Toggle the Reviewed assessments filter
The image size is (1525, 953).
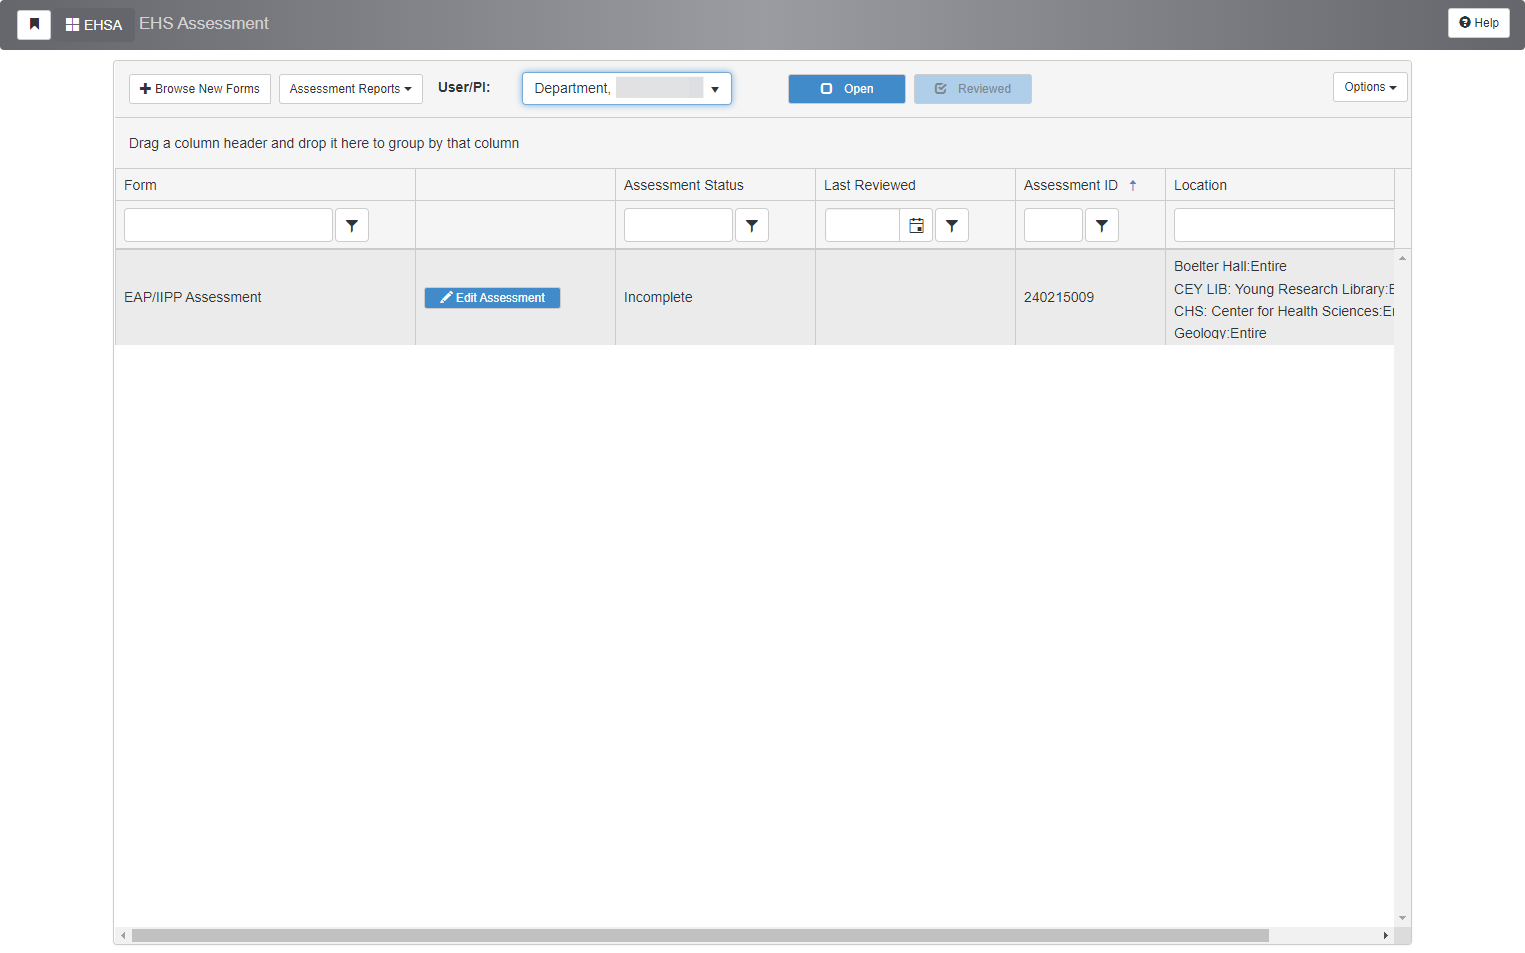click(973, 89)
